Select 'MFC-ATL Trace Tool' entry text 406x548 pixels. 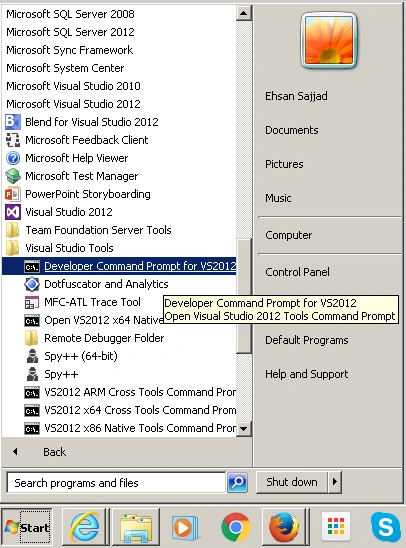coord(93,302)
